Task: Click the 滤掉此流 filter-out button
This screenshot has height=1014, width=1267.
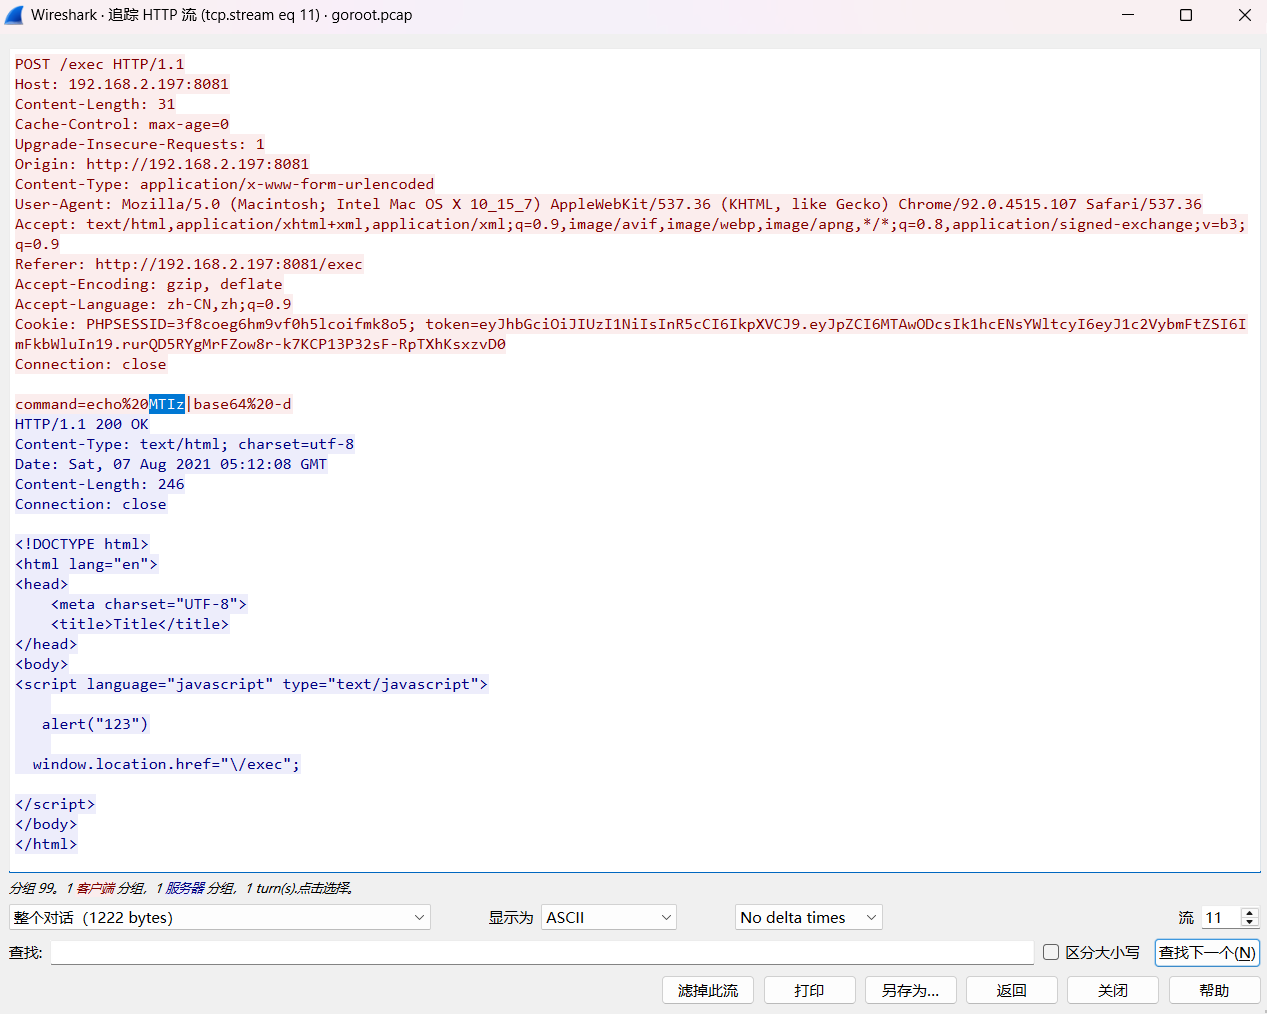Action: coord(707,990)
